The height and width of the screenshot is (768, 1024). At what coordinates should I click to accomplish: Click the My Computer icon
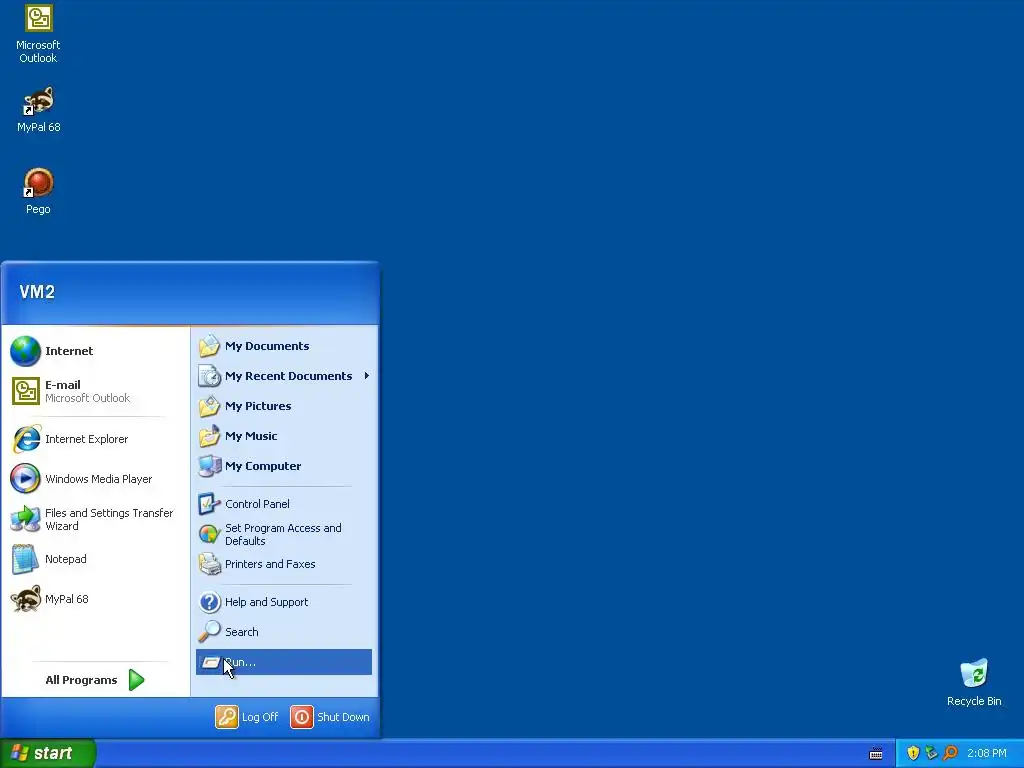pos(210,466)
